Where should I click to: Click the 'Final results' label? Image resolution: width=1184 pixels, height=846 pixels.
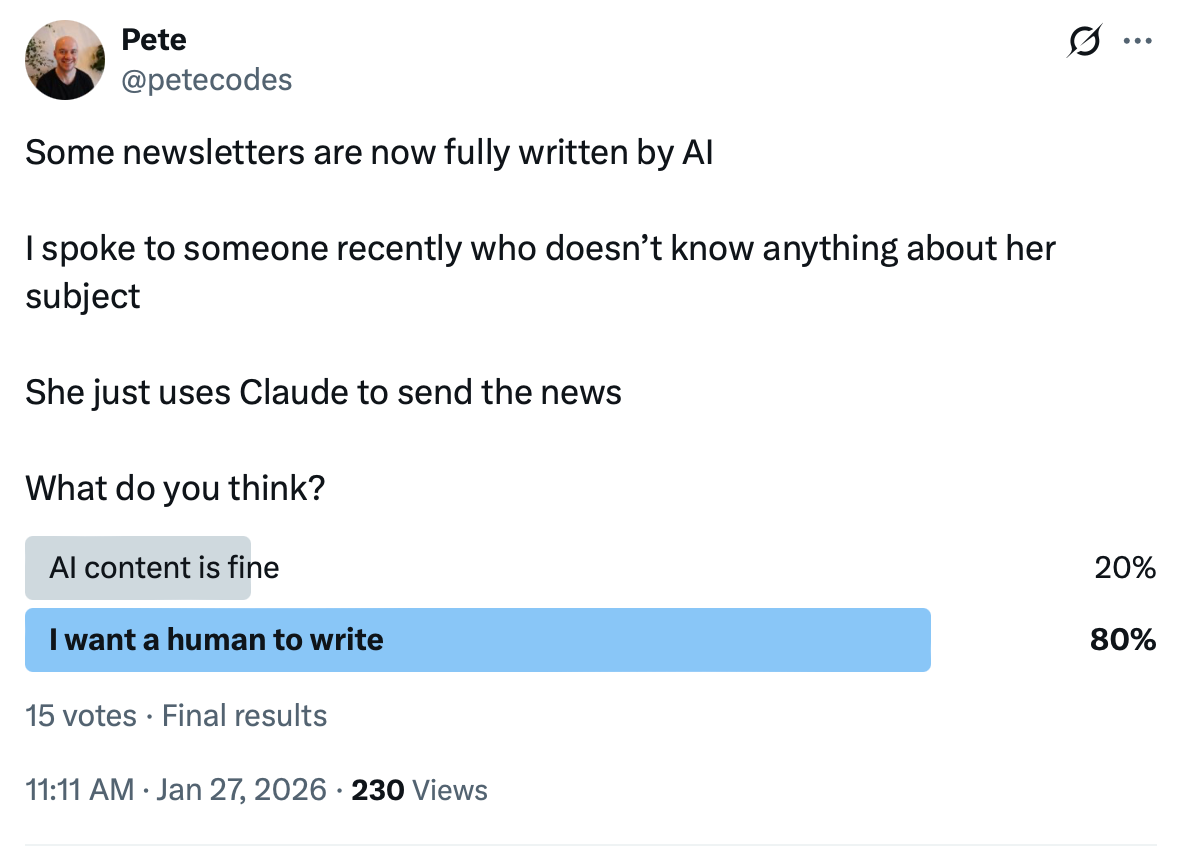point(244,716)
